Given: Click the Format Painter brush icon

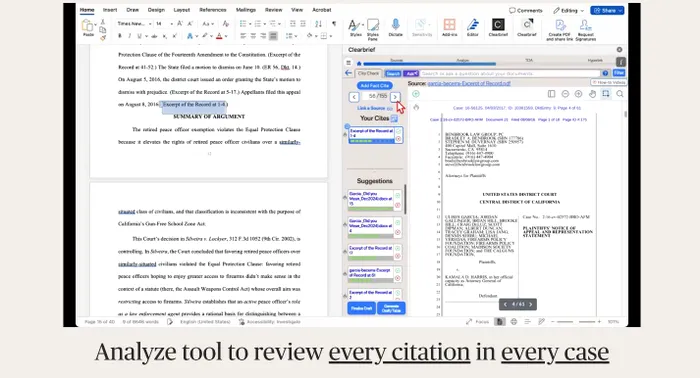Looking at the screenshot, I should 103,38.
